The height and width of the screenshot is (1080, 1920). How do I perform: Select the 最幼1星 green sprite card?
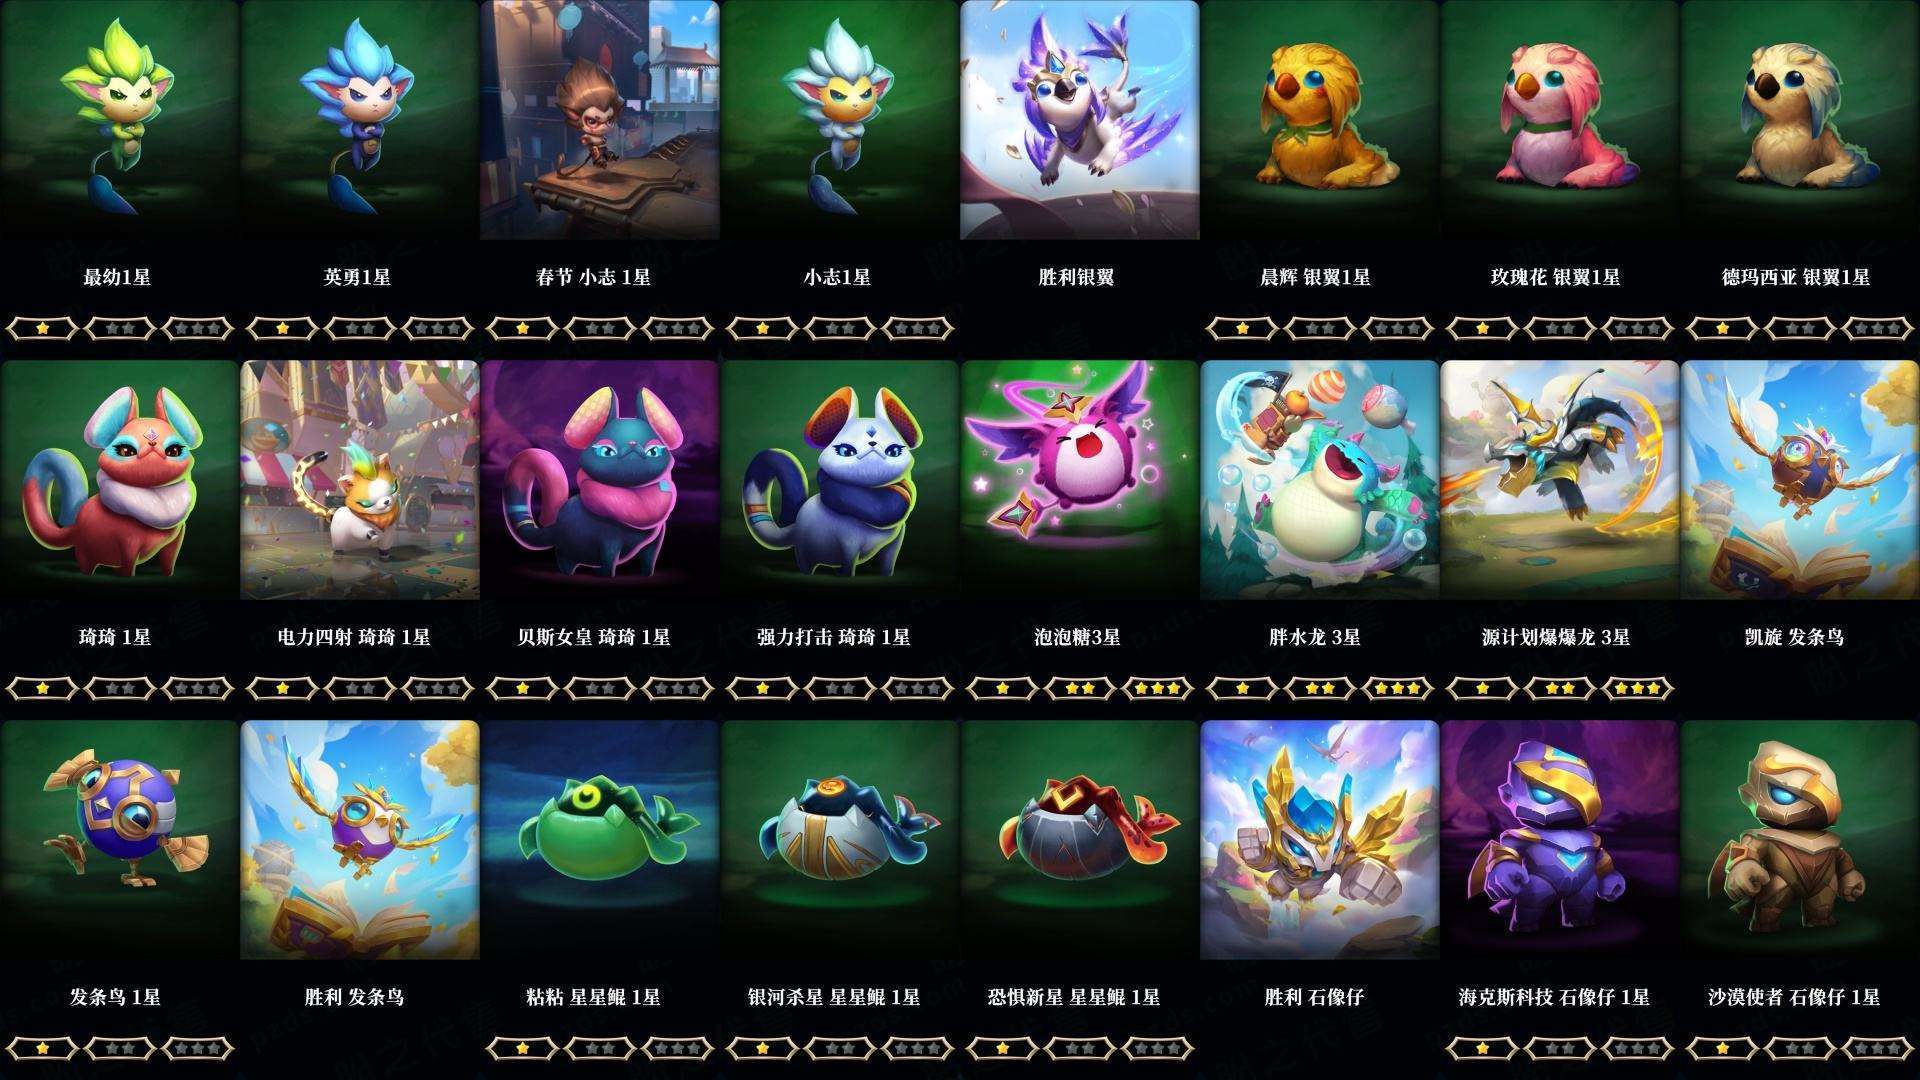[120, 120]
